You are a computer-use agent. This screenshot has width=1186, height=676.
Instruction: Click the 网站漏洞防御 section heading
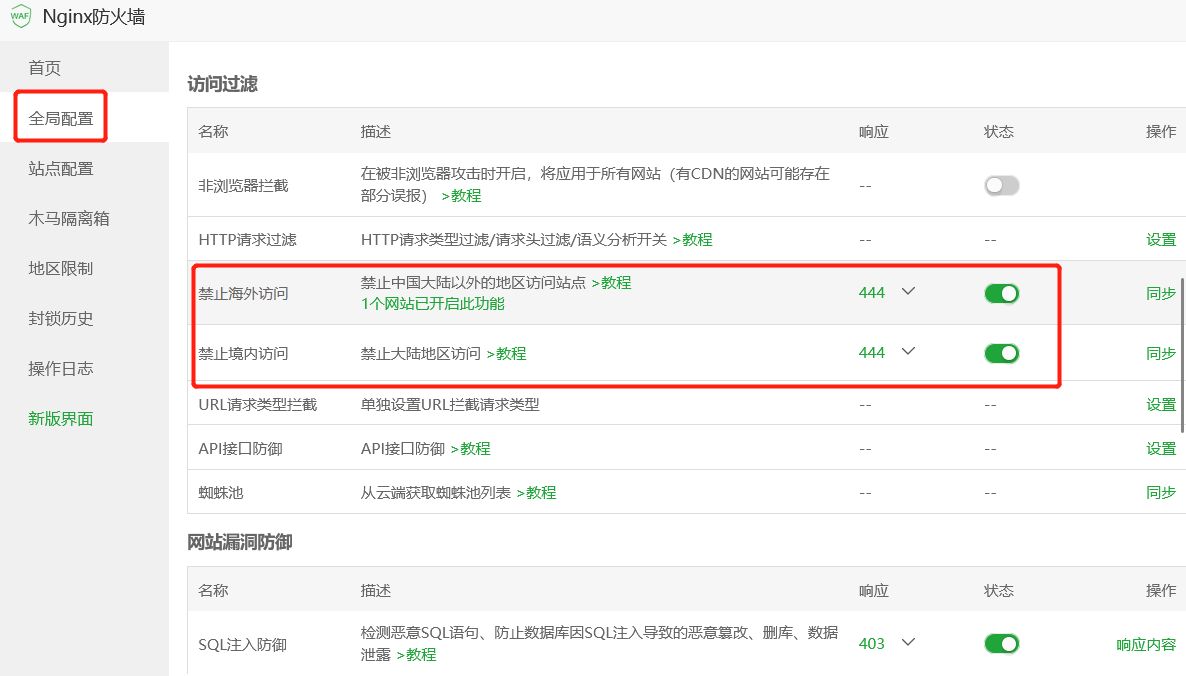point(240,542)
